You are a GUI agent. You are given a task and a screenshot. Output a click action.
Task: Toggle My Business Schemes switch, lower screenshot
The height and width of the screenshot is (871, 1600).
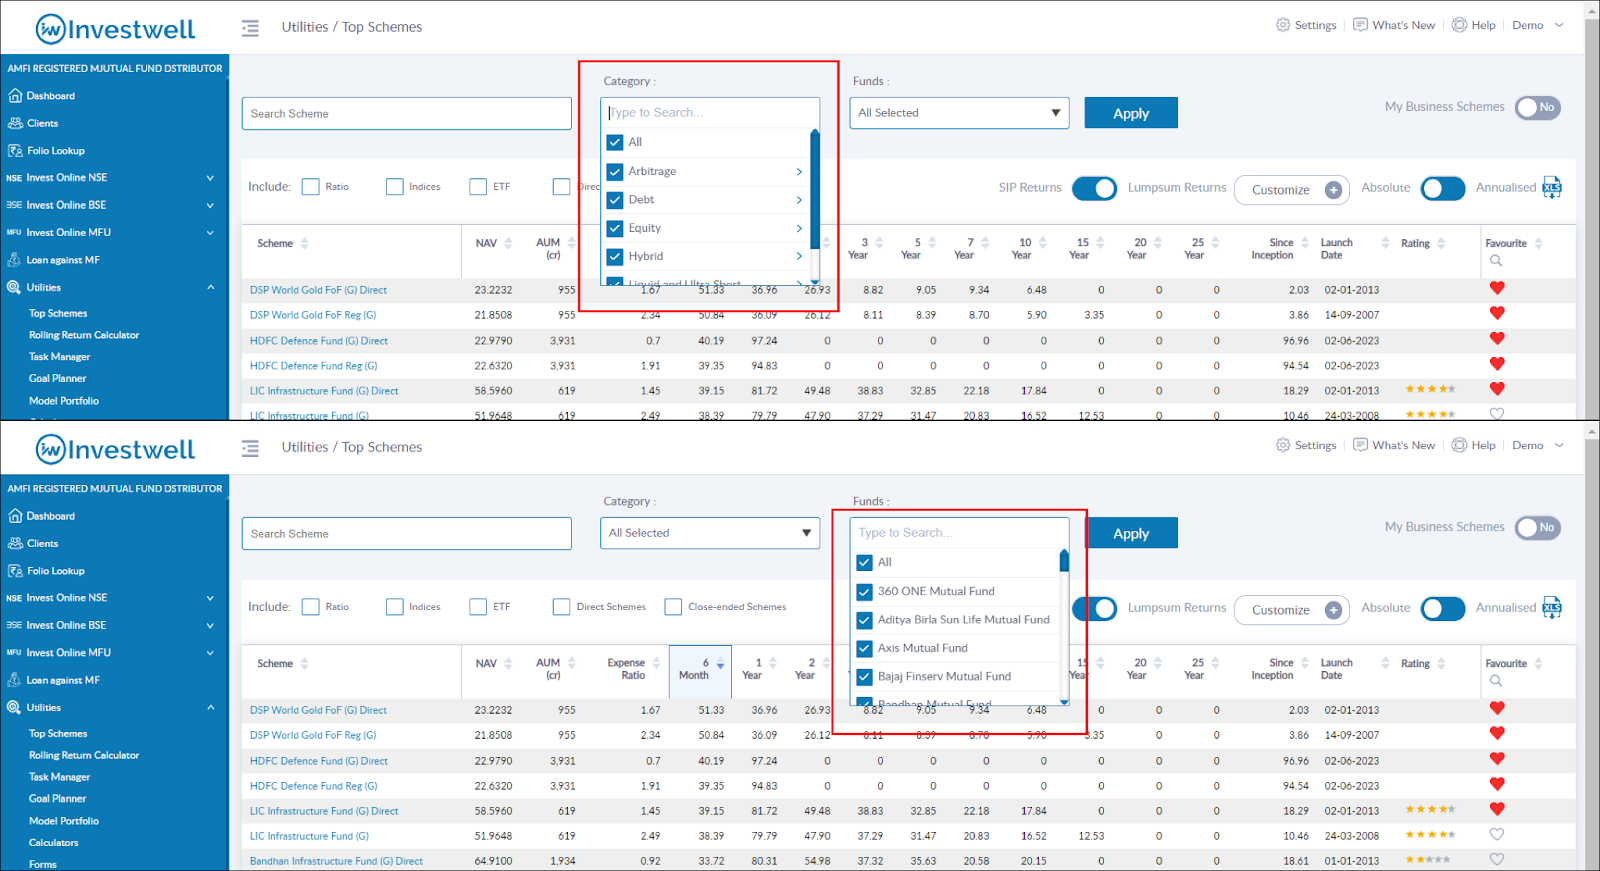click(1538, 527)
